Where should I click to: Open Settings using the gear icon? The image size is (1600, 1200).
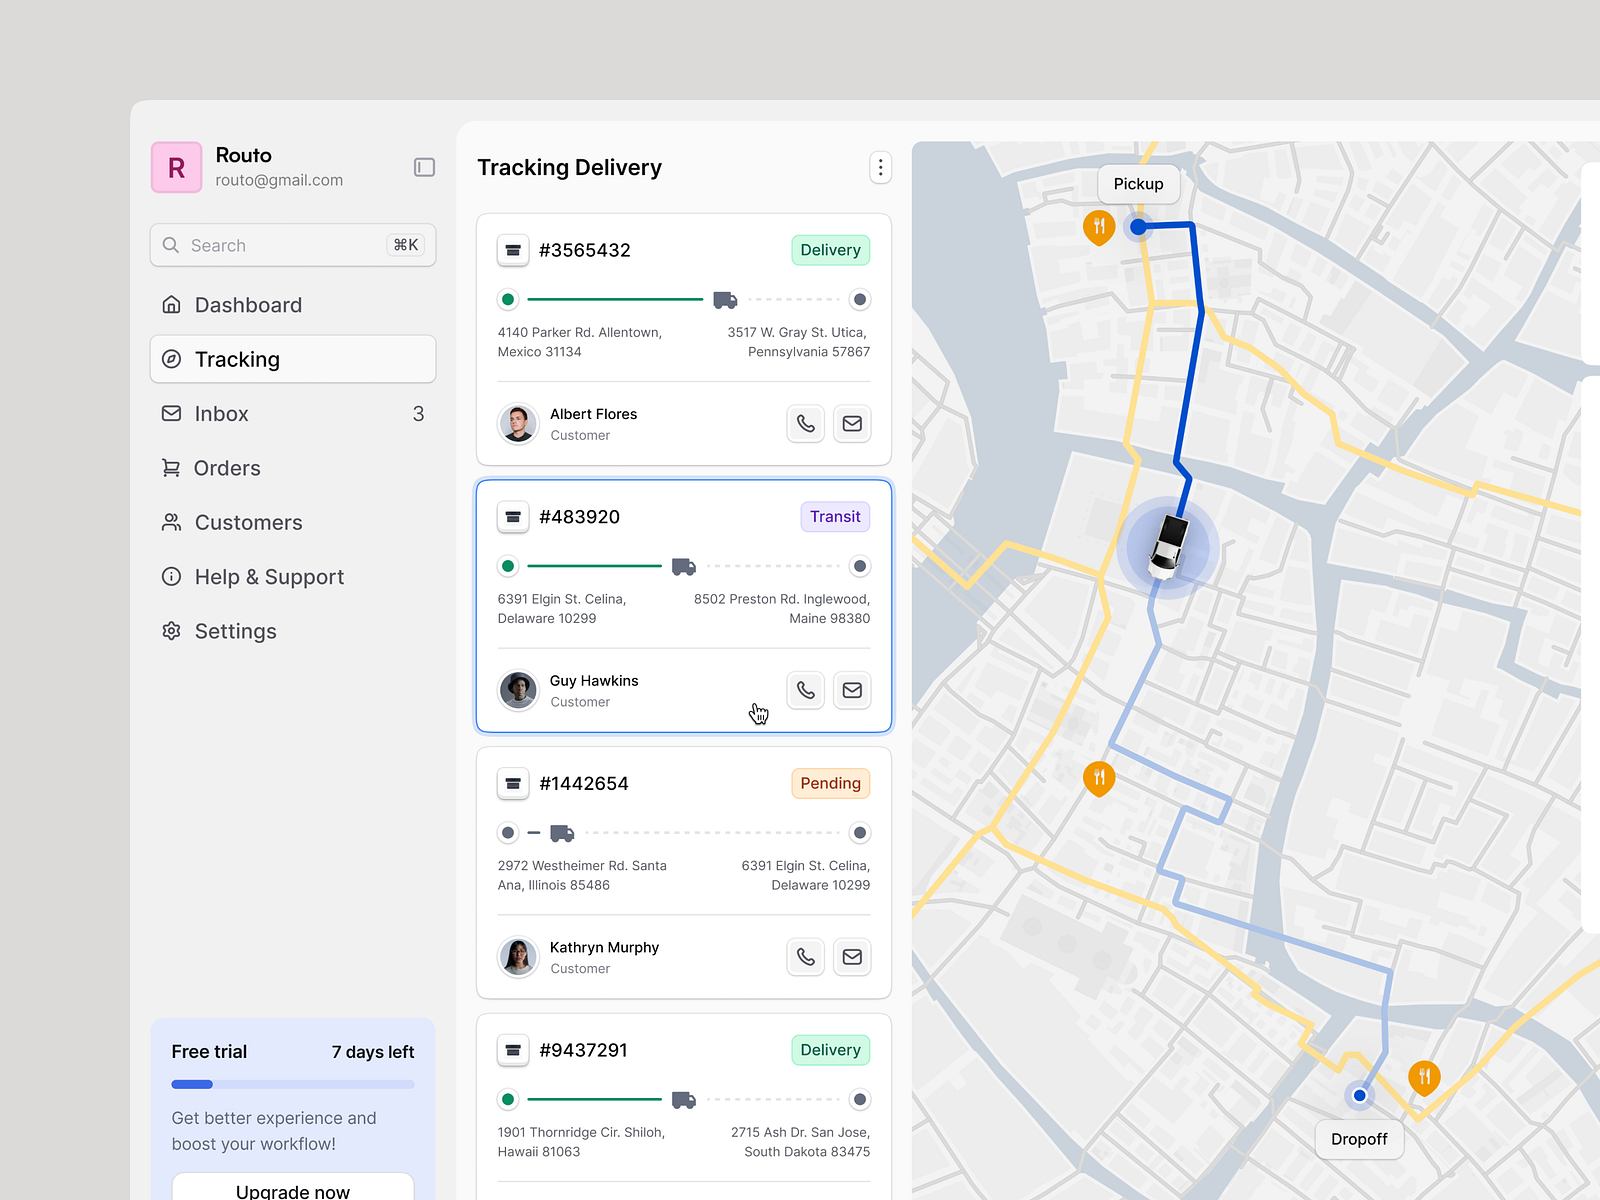tap(171, 631)
